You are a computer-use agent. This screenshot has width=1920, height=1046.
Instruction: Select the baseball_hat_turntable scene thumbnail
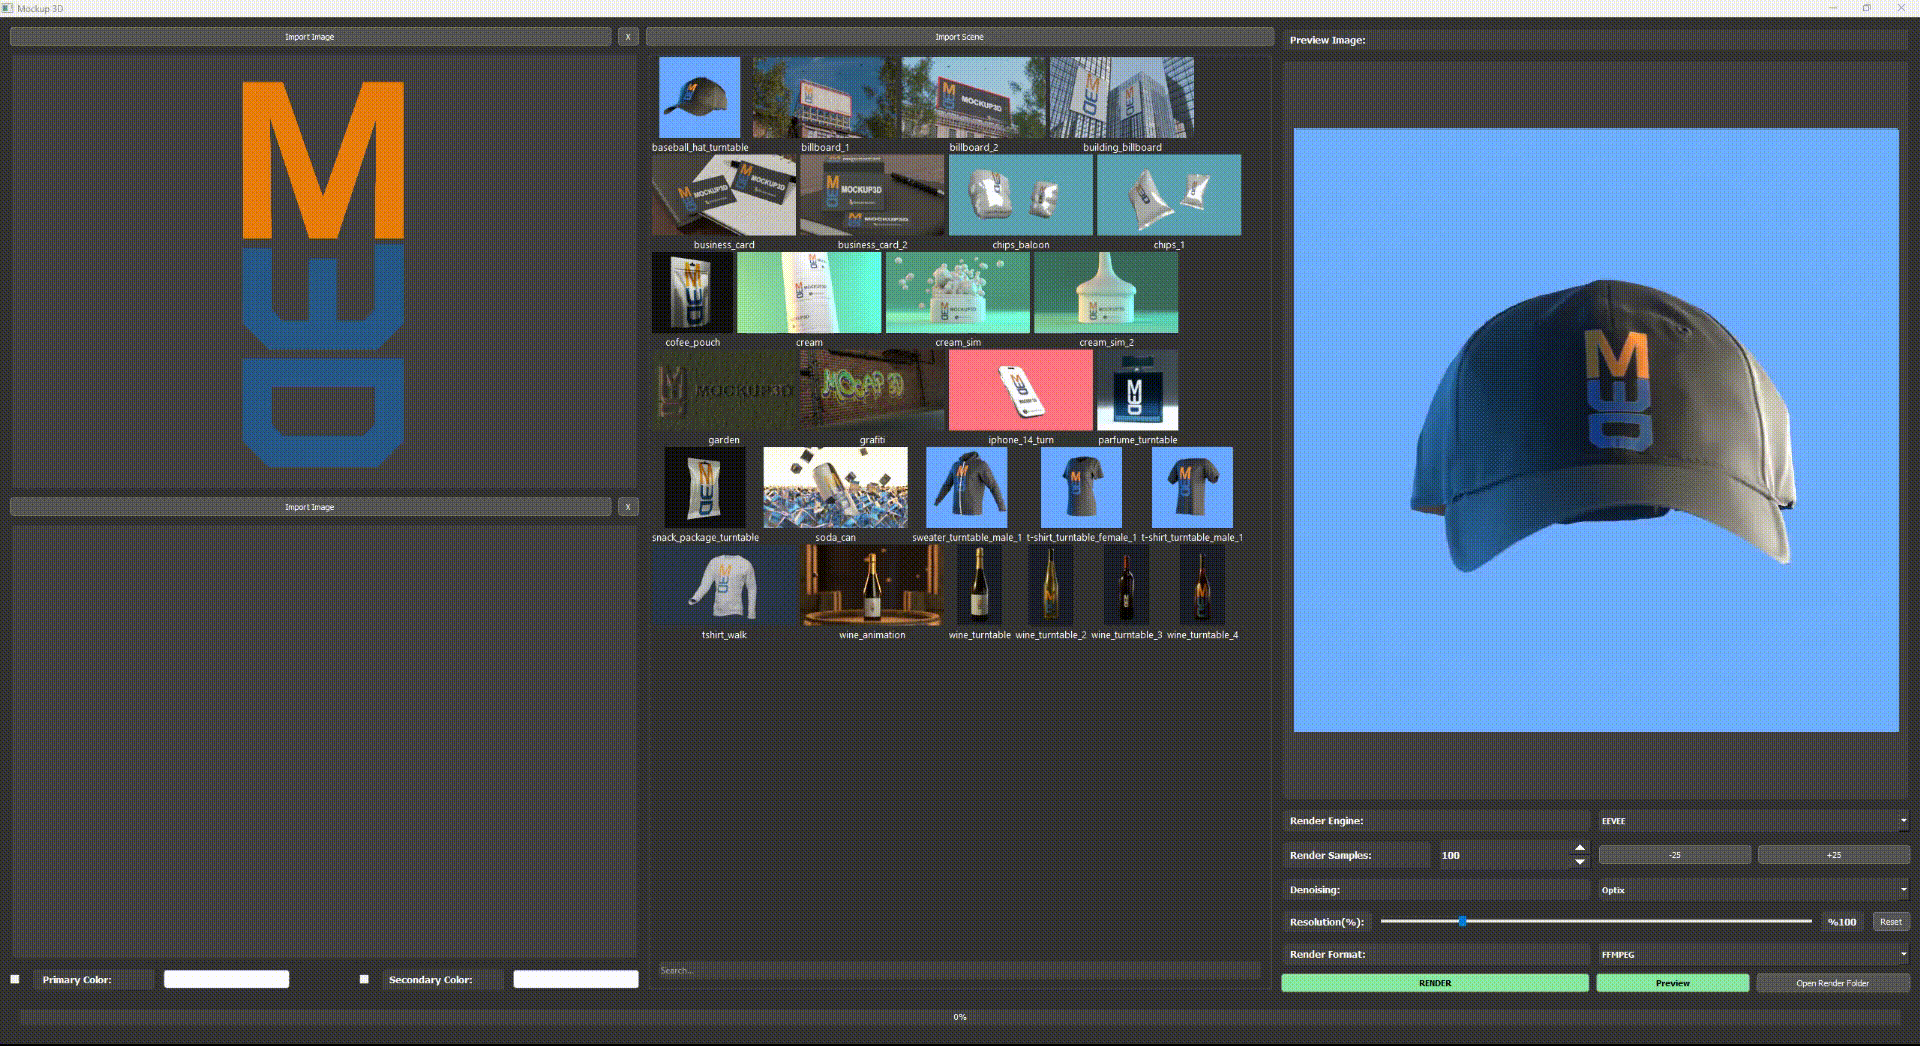pos(699,97)
